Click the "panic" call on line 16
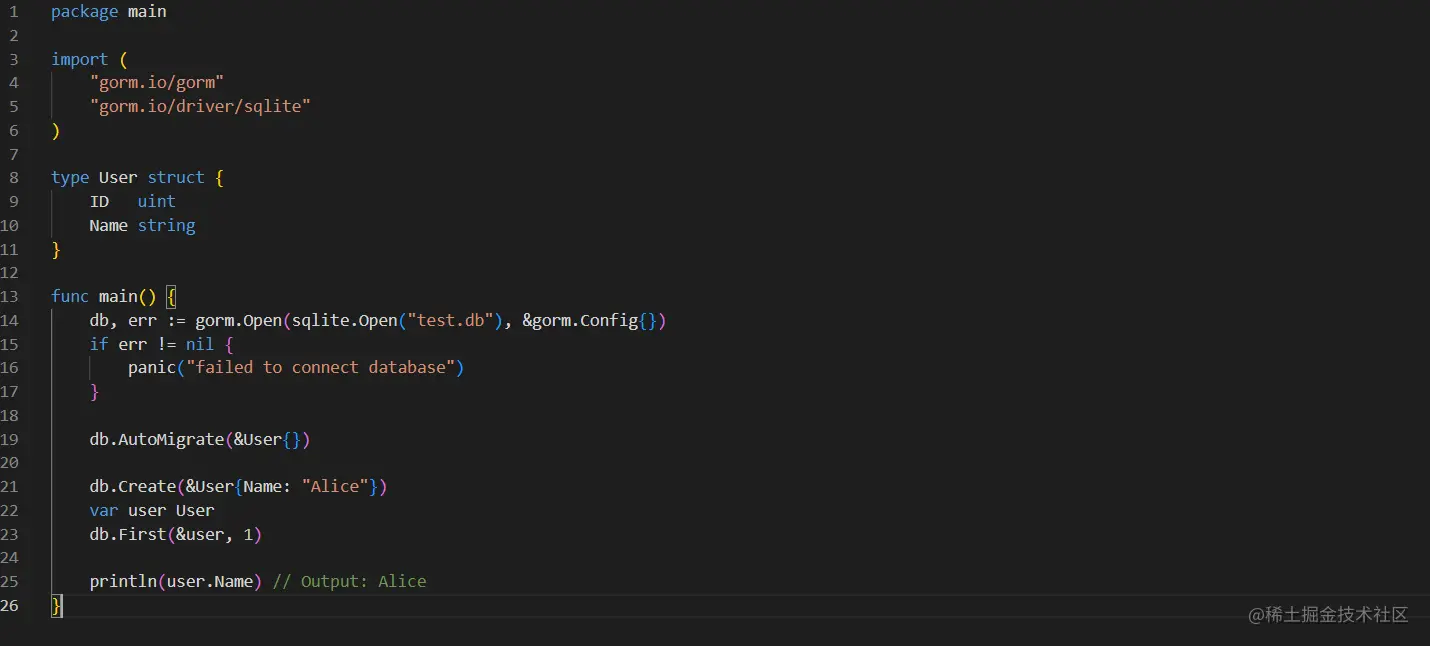Image resolution: width=1430 pixels, height=646 pixels. pos(152,367)
